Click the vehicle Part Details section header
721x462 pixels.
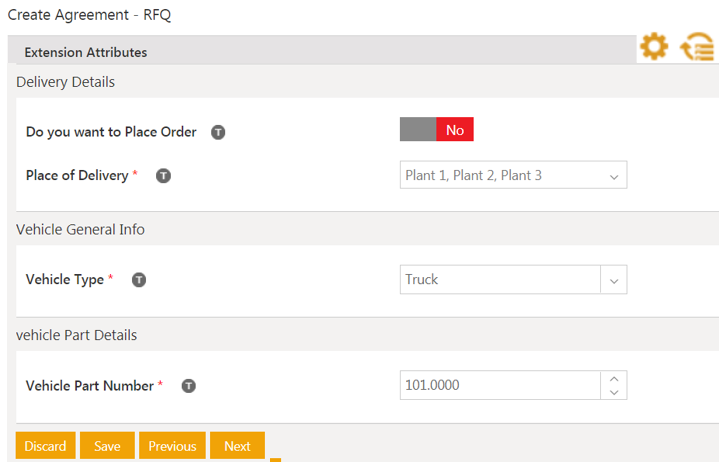click(77, 335)
